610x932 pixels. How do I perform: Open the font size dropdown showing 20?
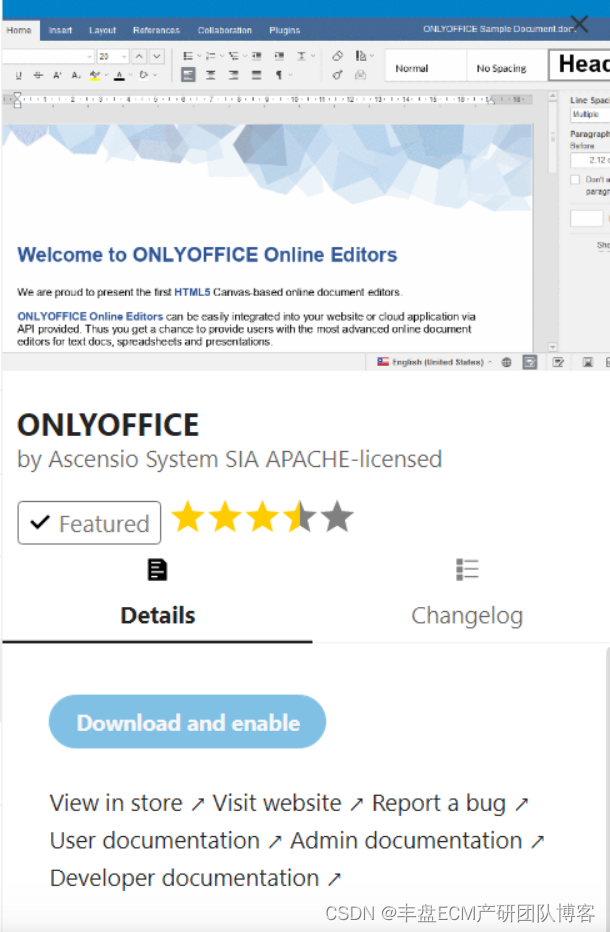(x=113, y=56)
